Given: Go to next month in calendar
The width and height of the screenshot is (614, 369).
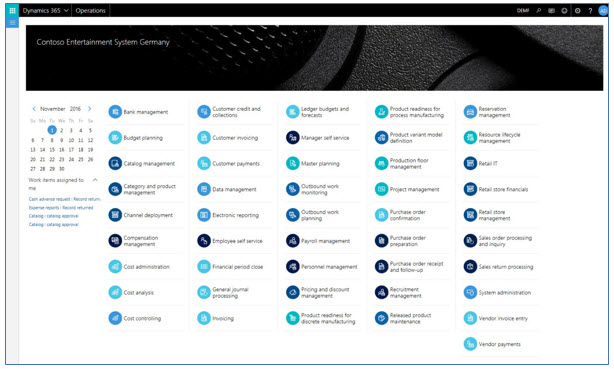Looking at the screenshot, I should point(90,109).
